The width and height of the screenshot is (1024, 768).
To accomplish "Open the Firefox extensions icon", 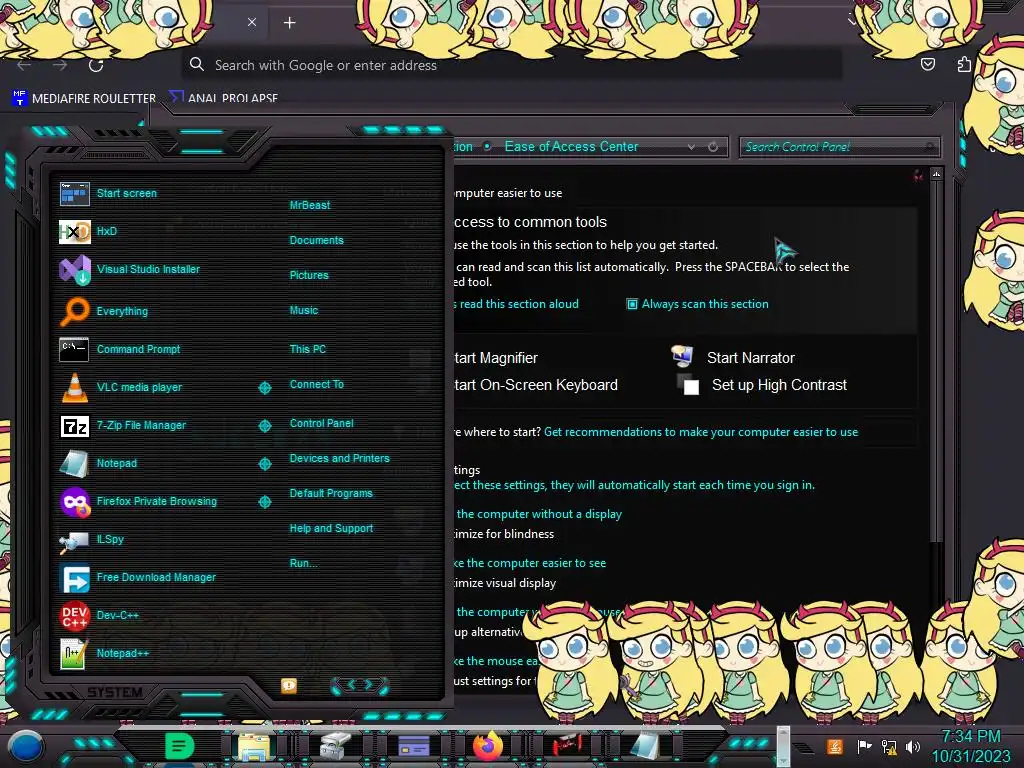I will [964, 64].
